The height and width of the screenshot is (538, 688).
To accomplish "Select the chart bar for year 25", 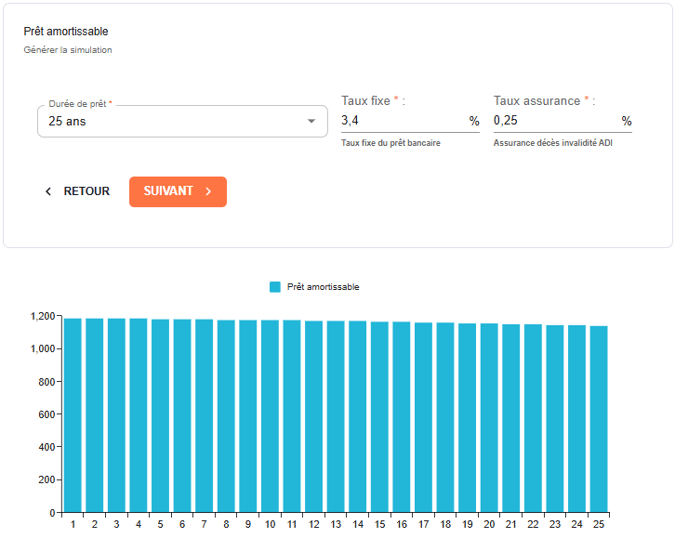I will [598, 415].
